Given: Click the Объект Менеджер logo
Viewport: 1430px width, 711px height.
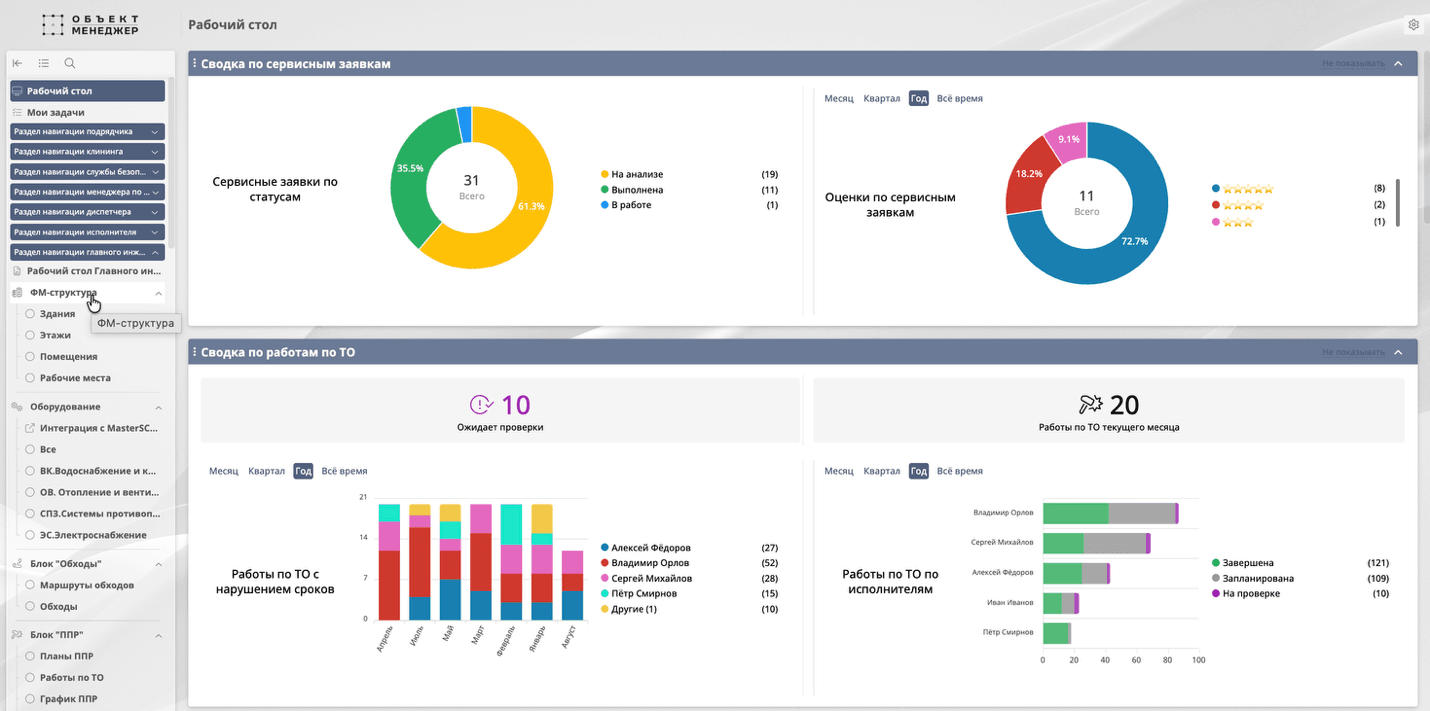Looking at the screenshot, I should (x=92, y=25).
